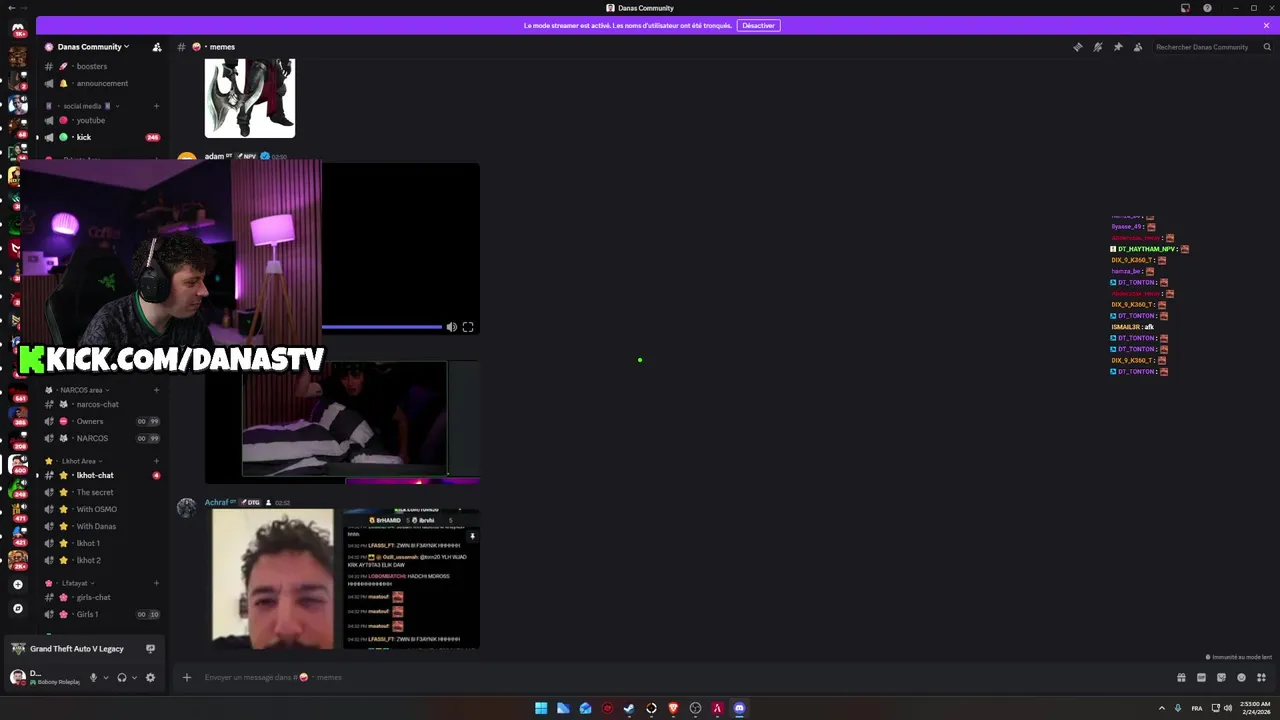Open the system tray overflow chevron

[x=1161, y=708]
